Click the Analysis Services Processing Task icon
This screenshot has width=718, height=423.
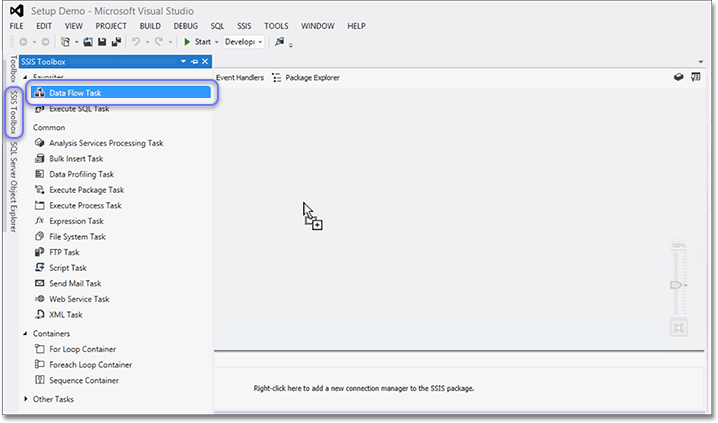40,143
